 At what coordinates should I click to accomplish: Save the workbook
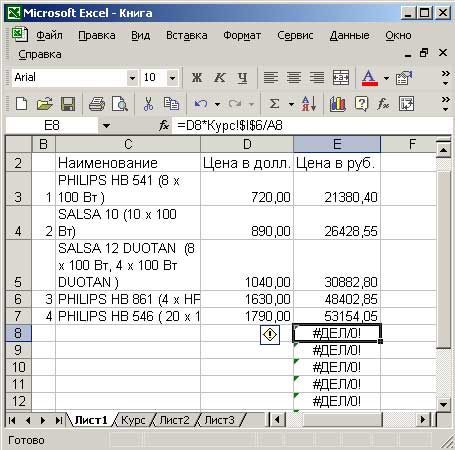click(68, 104)
